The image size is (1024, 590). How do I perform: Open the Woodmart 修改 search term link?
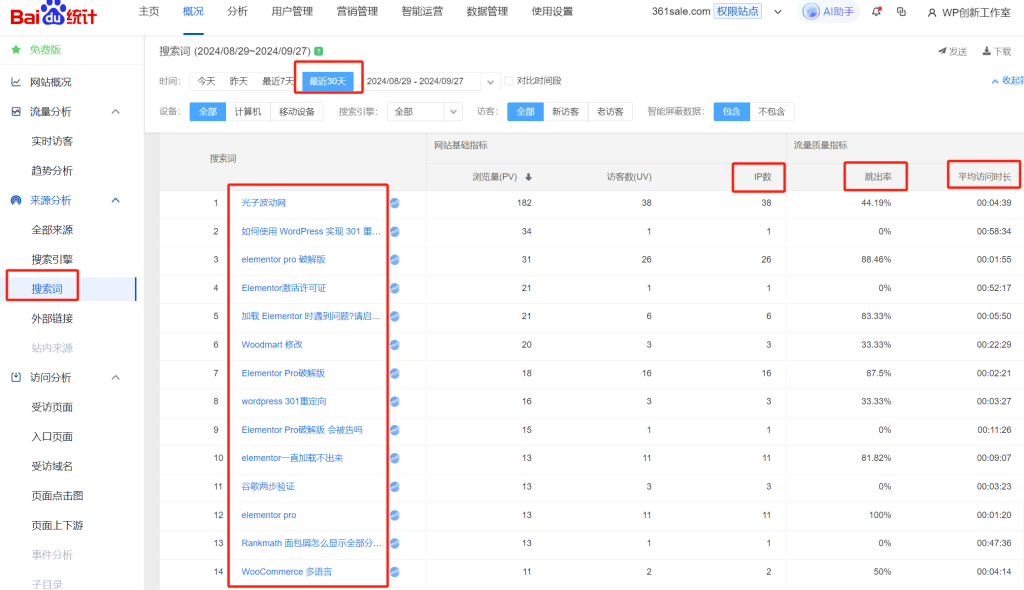point(272,344)
